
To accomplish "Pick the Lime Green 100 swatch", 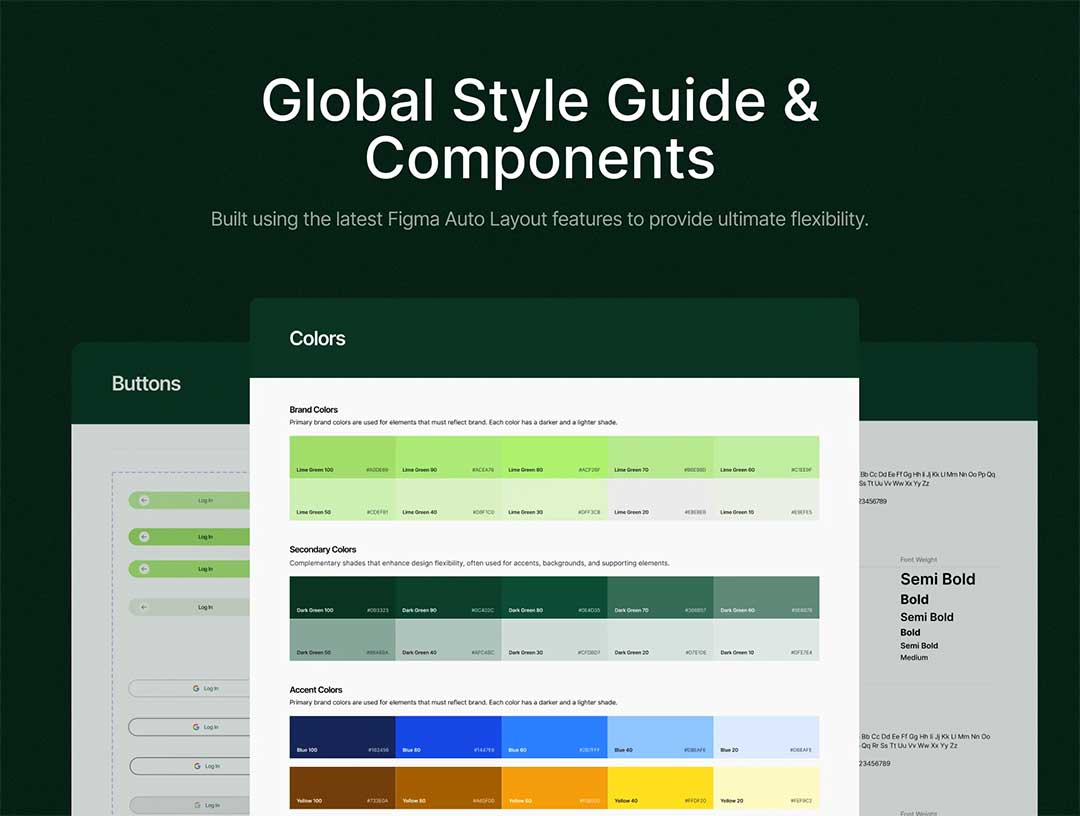I will [342, 457].
